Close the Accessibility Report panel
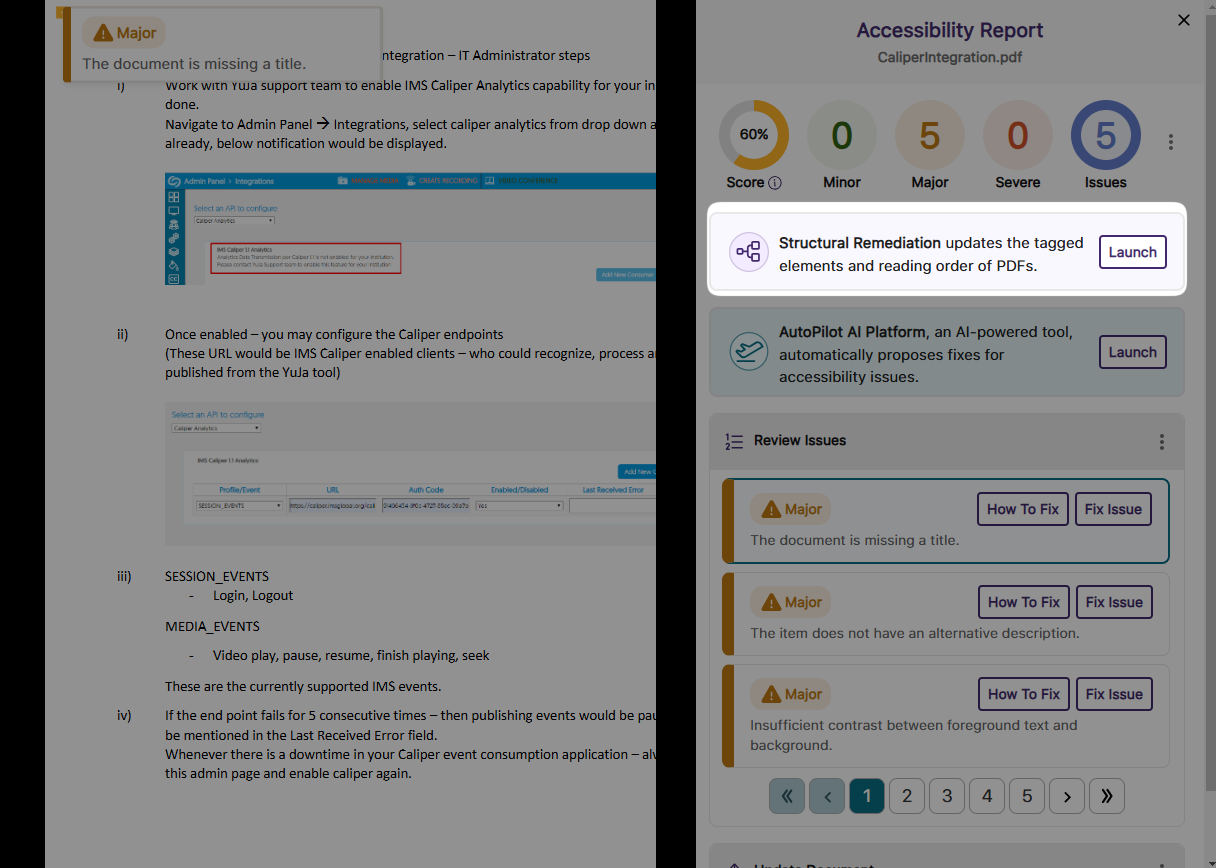1216x868 pixels. pos(1184,20)
